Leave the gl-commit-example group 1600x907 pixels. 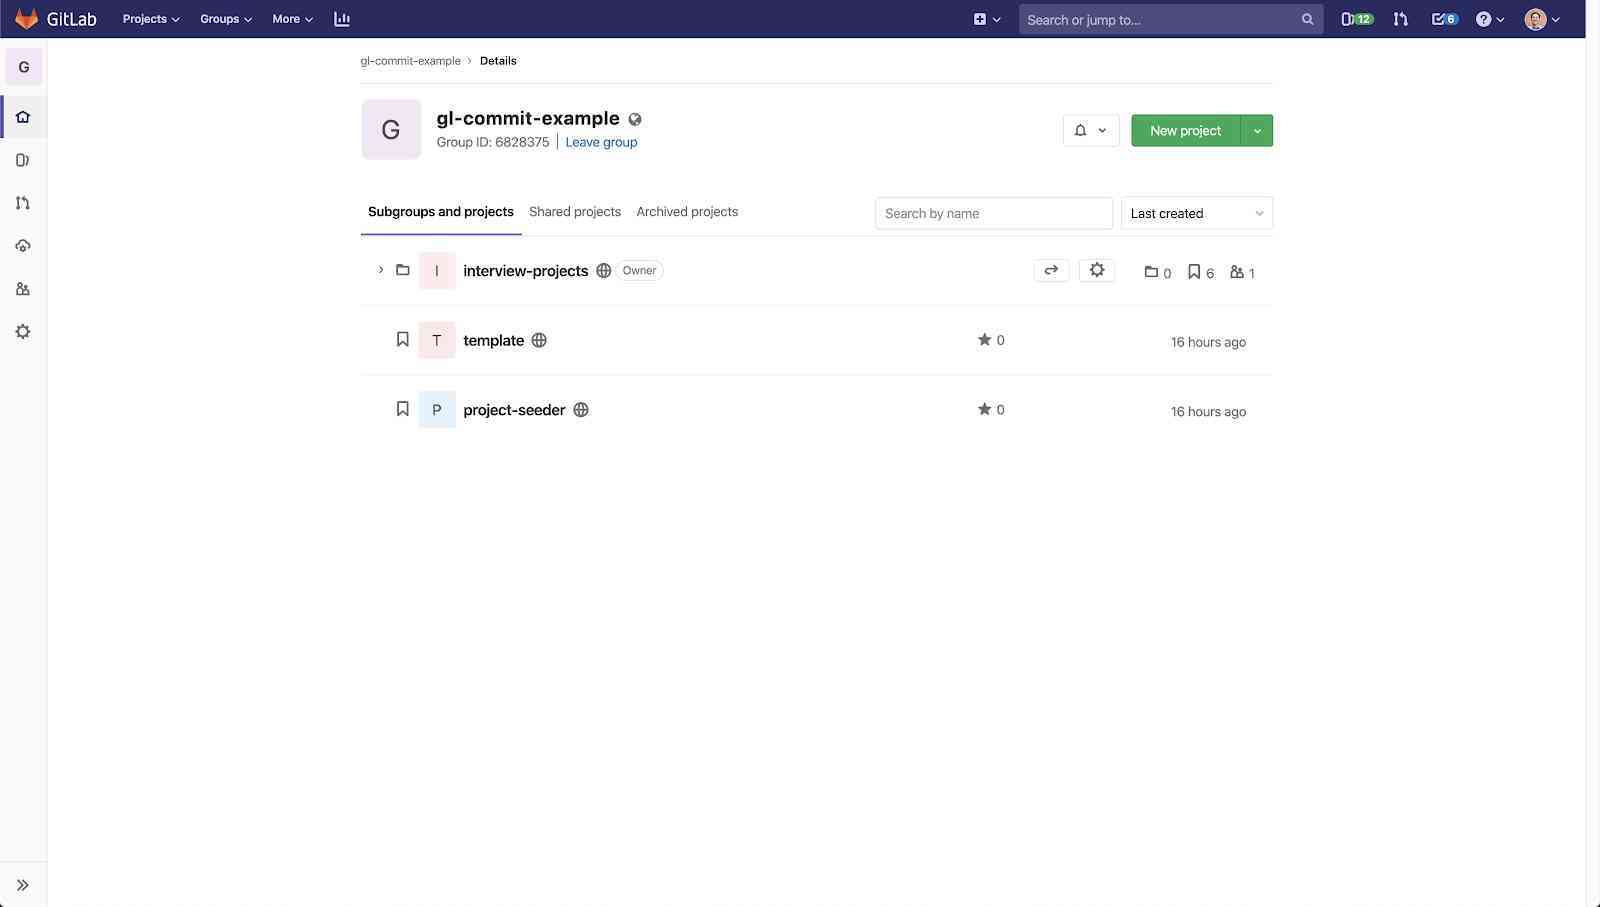point(601,141)
